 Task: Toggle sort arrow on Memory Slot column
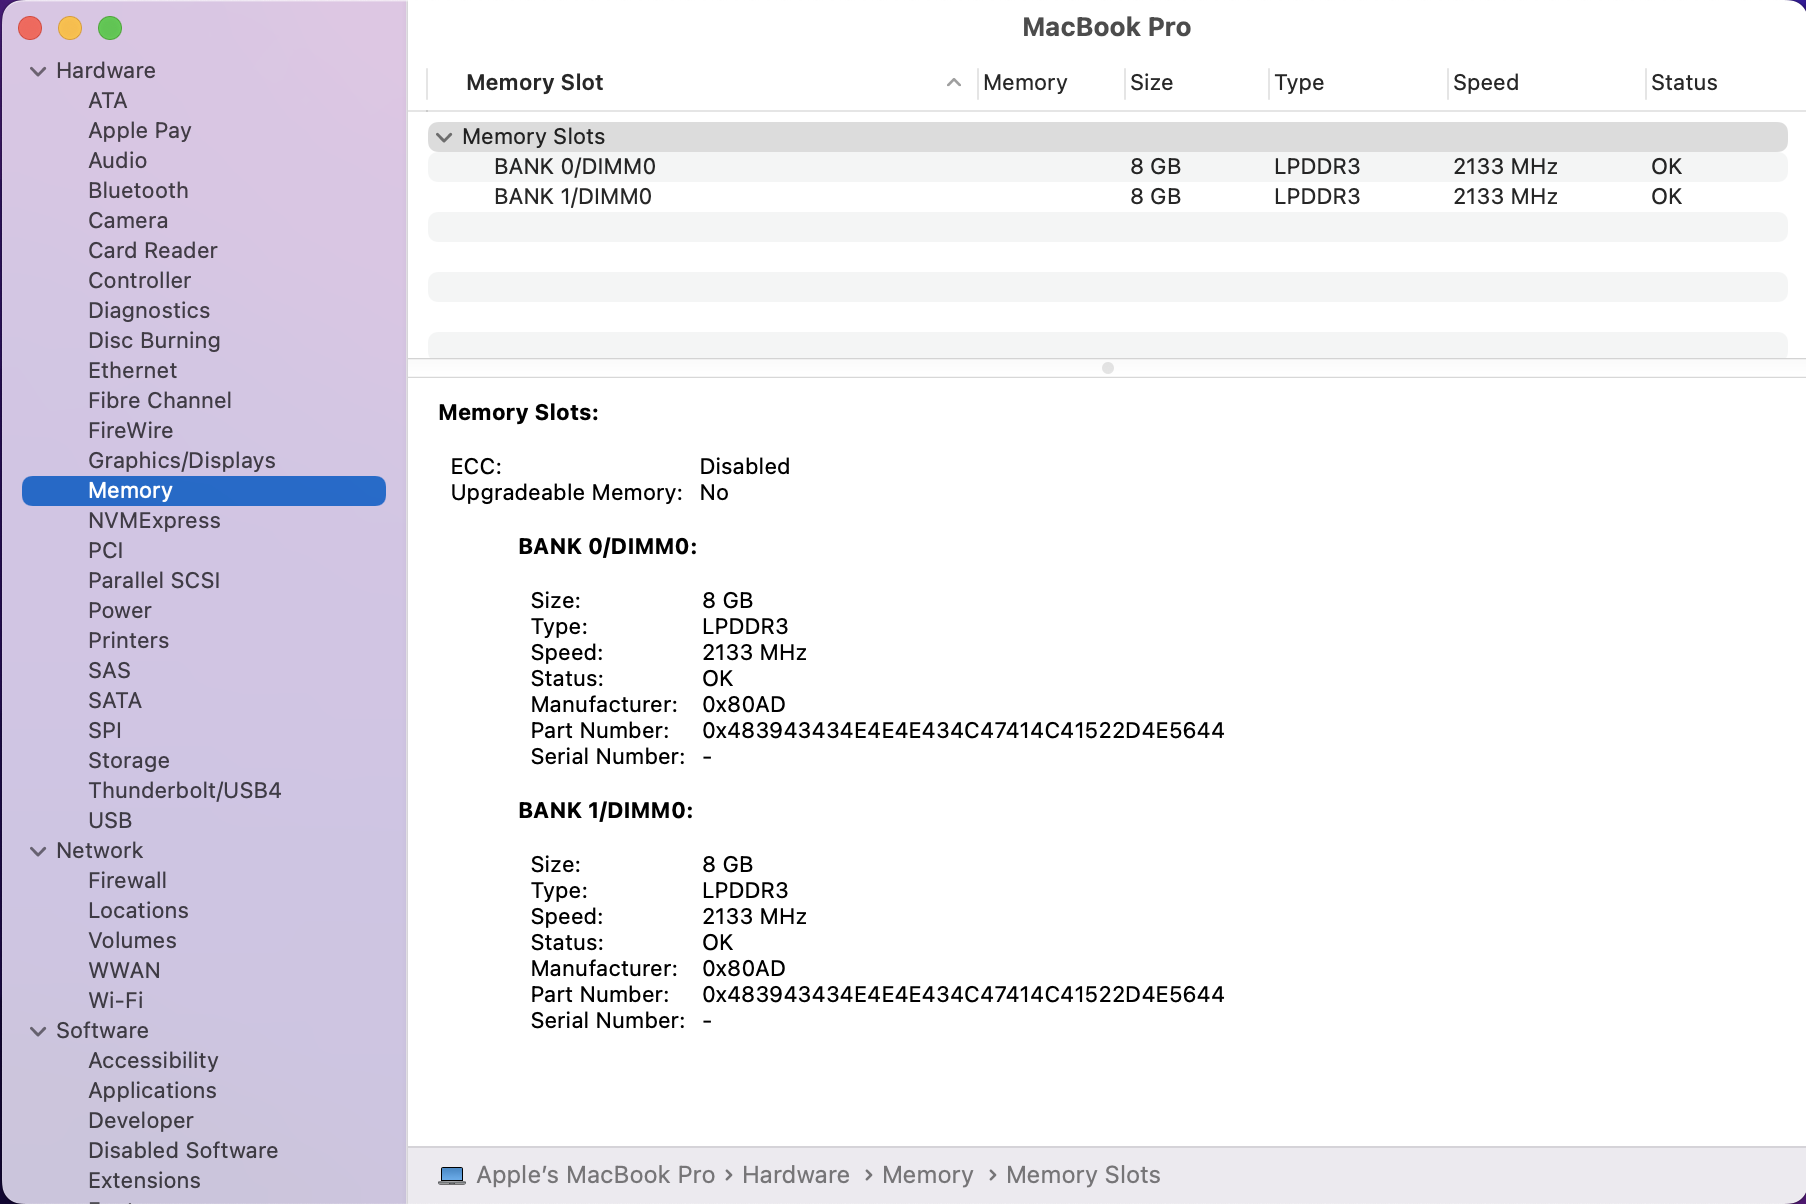[954, 83]
